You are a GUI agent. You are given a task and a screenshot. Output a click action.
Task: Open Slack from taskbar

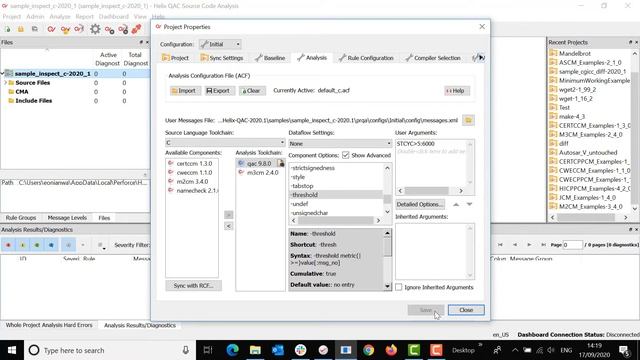click(x=300, y=350)
